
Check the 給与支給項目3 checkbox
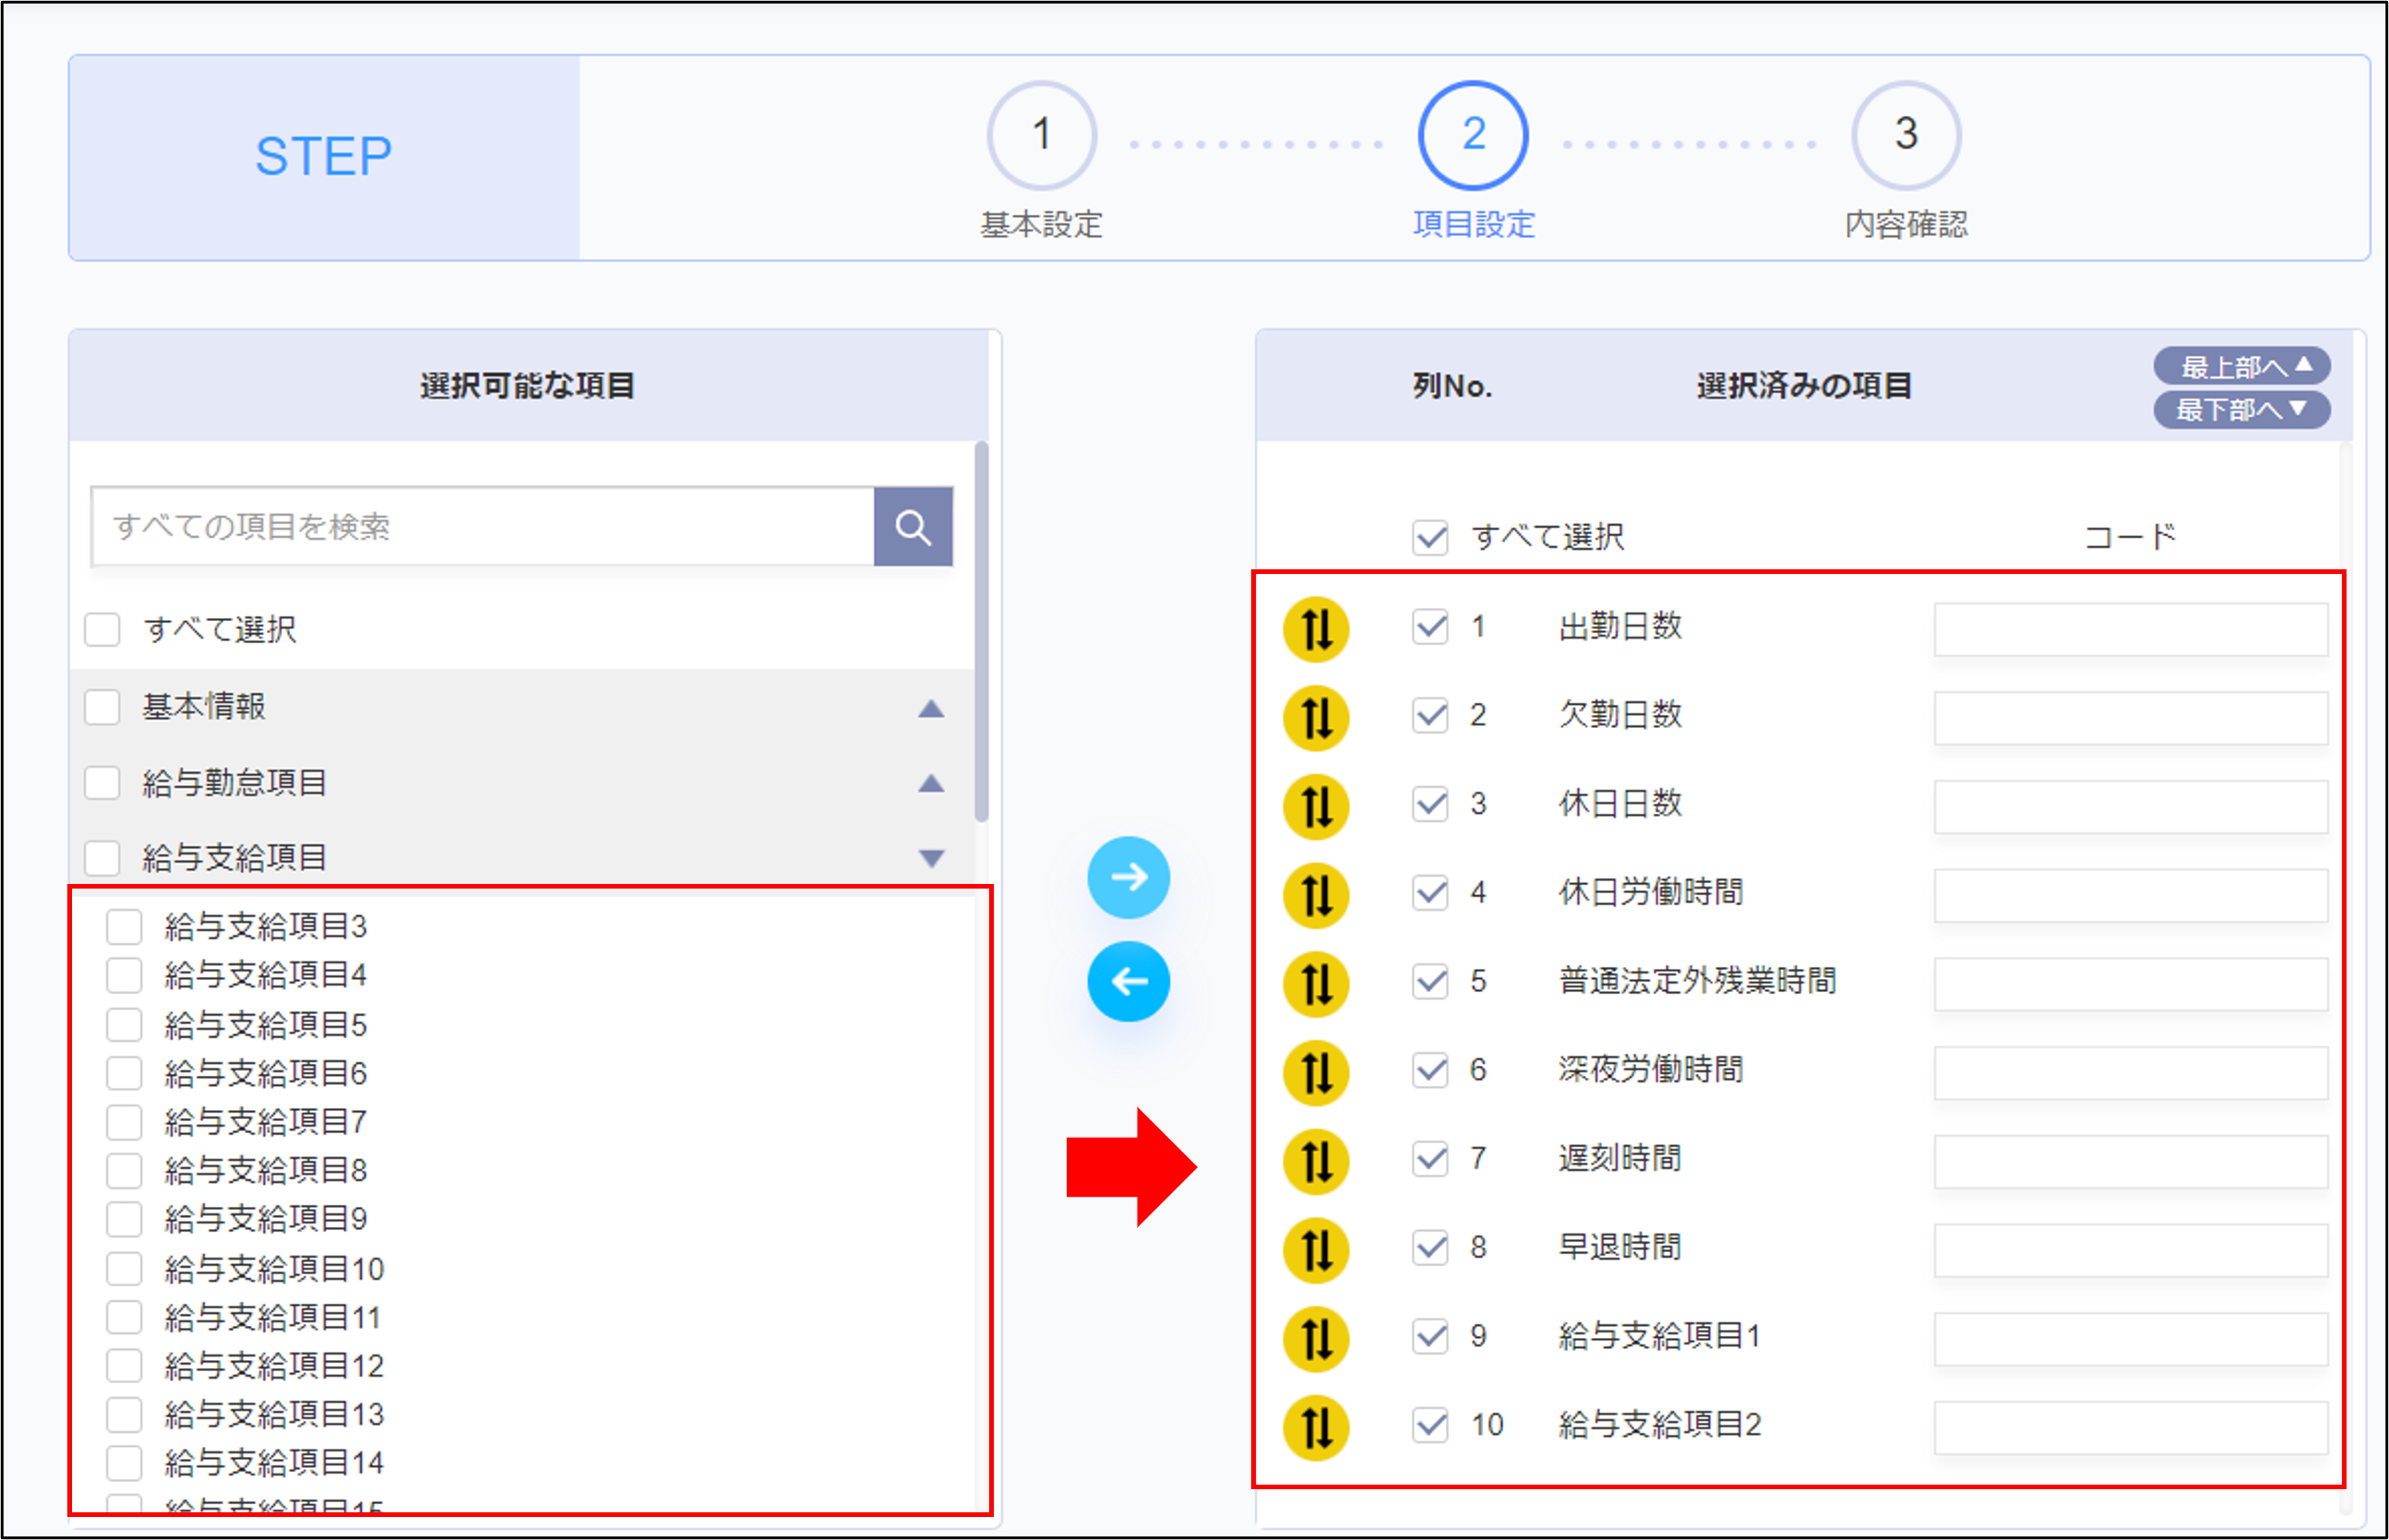[124, 926]
